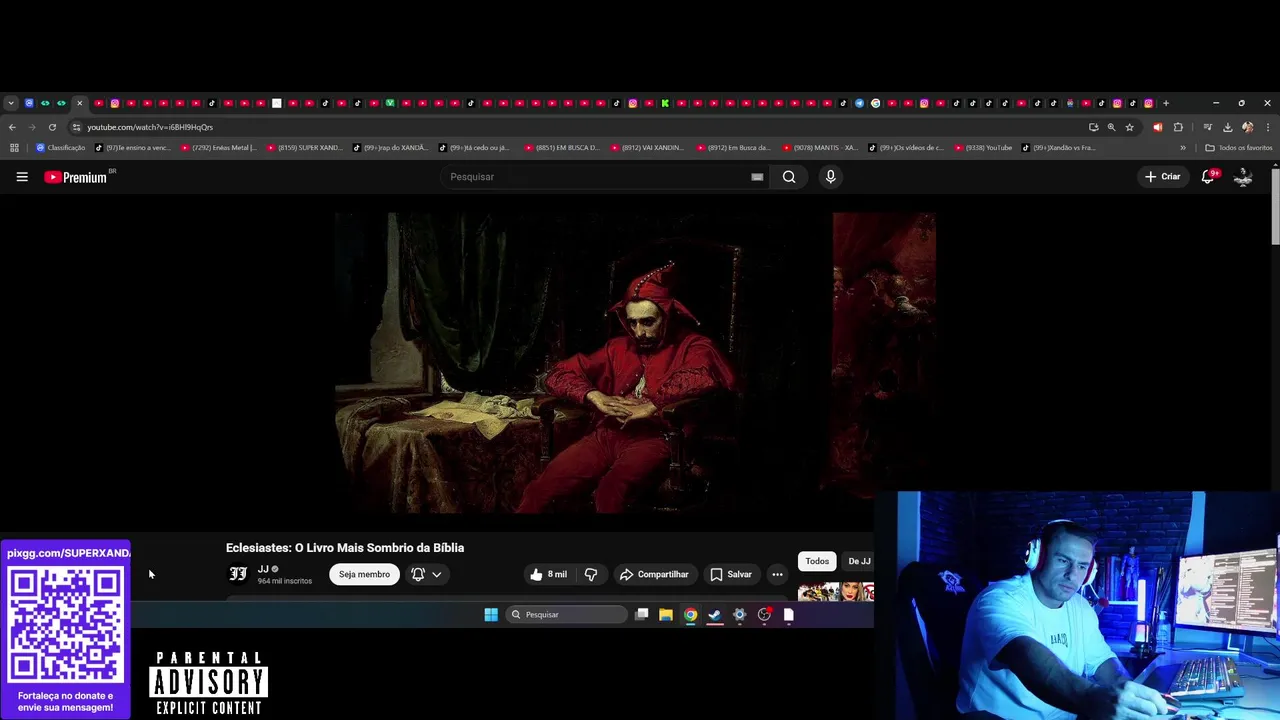Image resolution: width=1280 pixels, height=720 pixels.
Task: Open File Explorer from the taskbar
Action: (x=666, y=615)
